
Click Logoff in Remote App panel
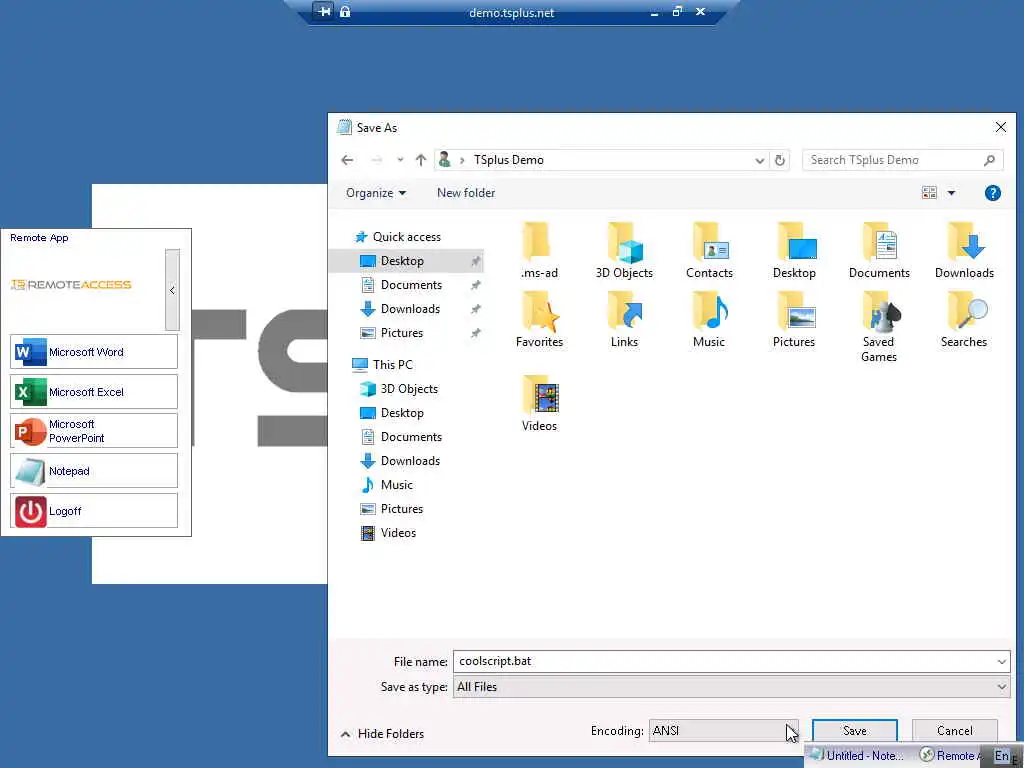coord(94,511)
